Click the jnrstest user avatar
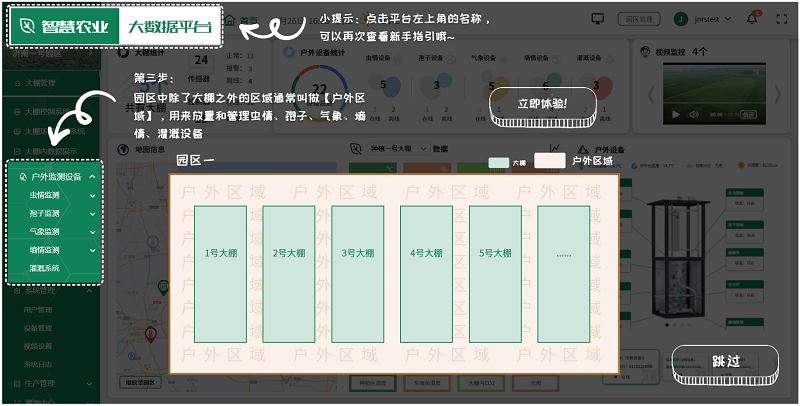Image resolution: width=800 pixels, height=406 pixels. [x=680, y=18]
